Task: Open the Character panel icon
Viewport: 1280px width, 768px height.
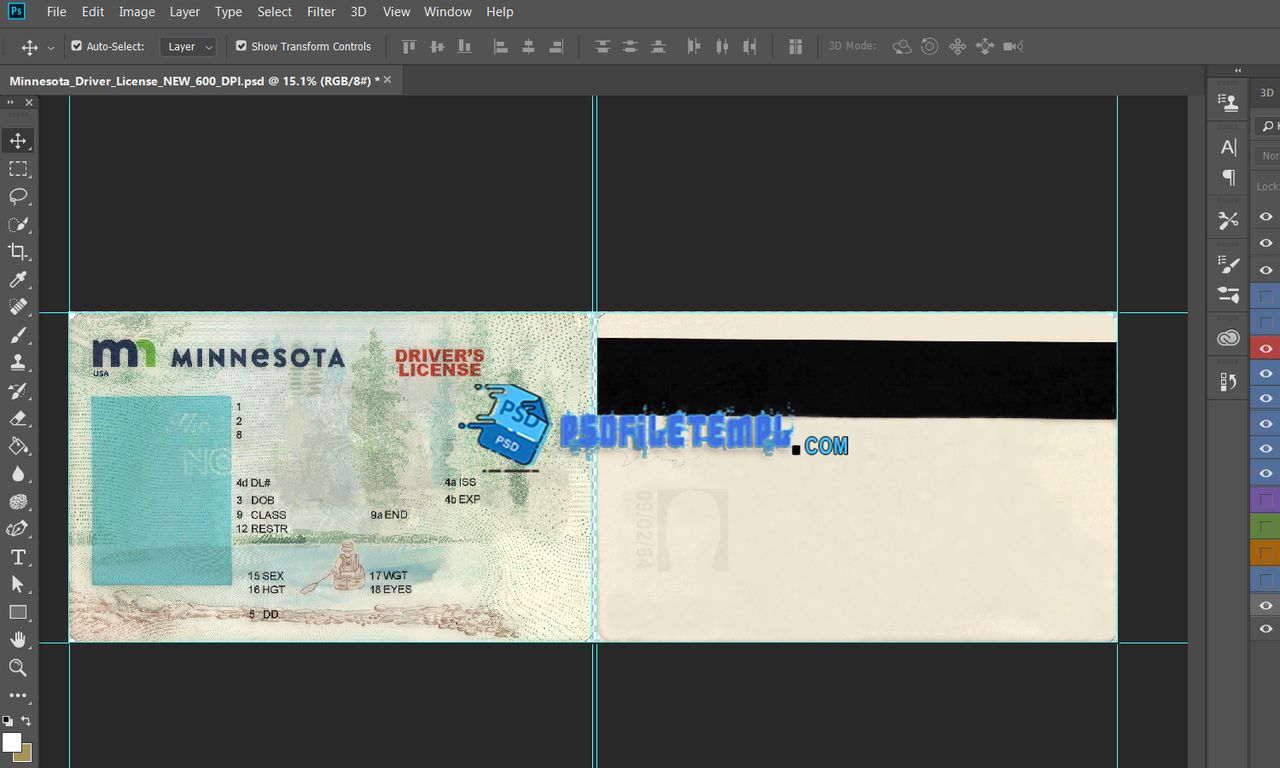Action: [x=1229, y=147]
